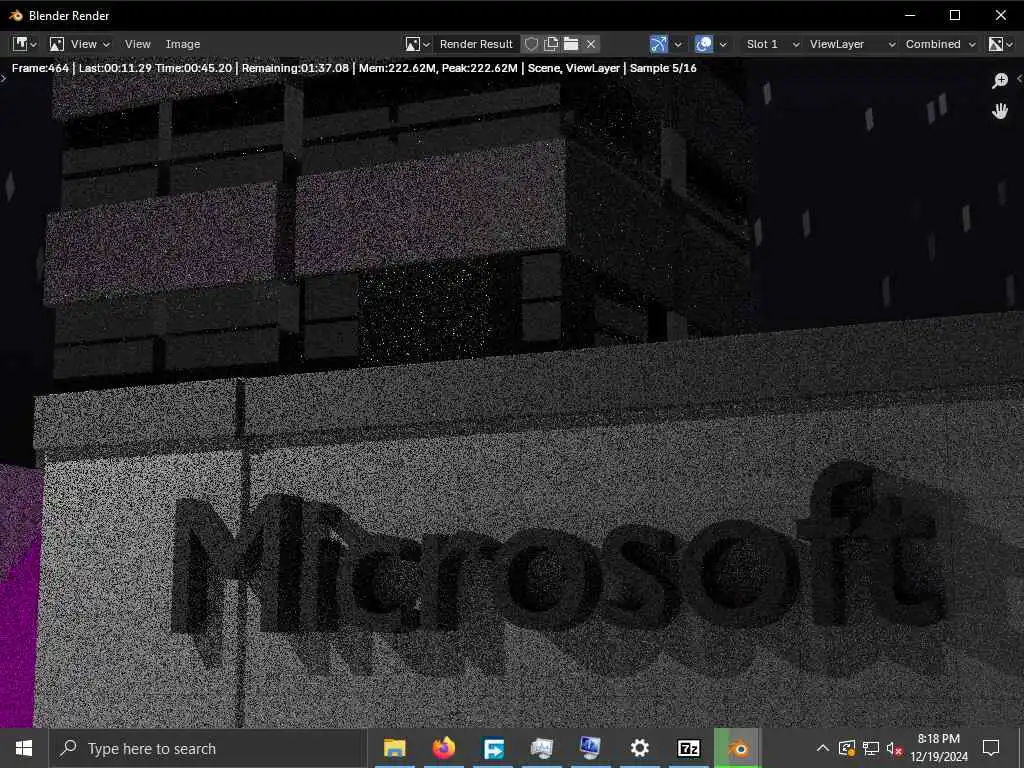Click the Blender taskbar icon
Viewport: 1024px width, 768px height.
[738, 748]
